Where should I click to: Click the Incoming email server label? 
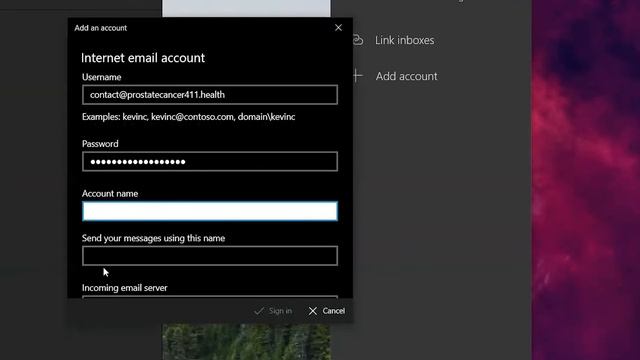tap(124, 288)
